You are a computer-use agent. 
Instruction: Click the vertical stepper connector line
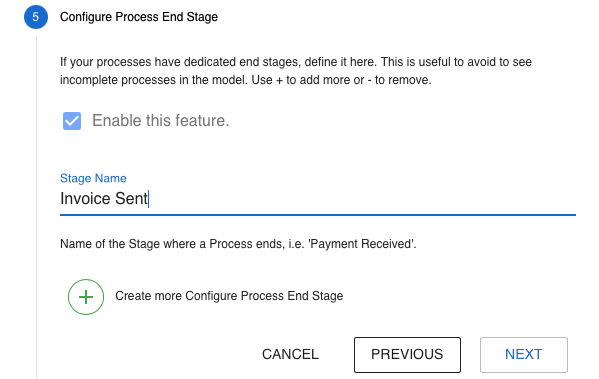36,207
